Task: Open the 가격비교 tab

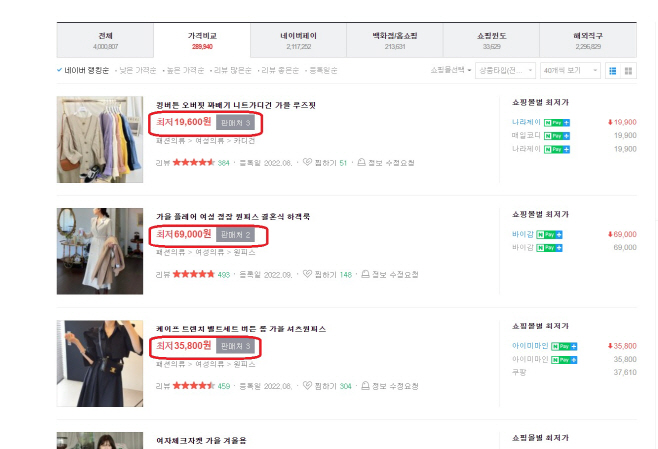Action: pyautogui.click(x=202, y=41)
